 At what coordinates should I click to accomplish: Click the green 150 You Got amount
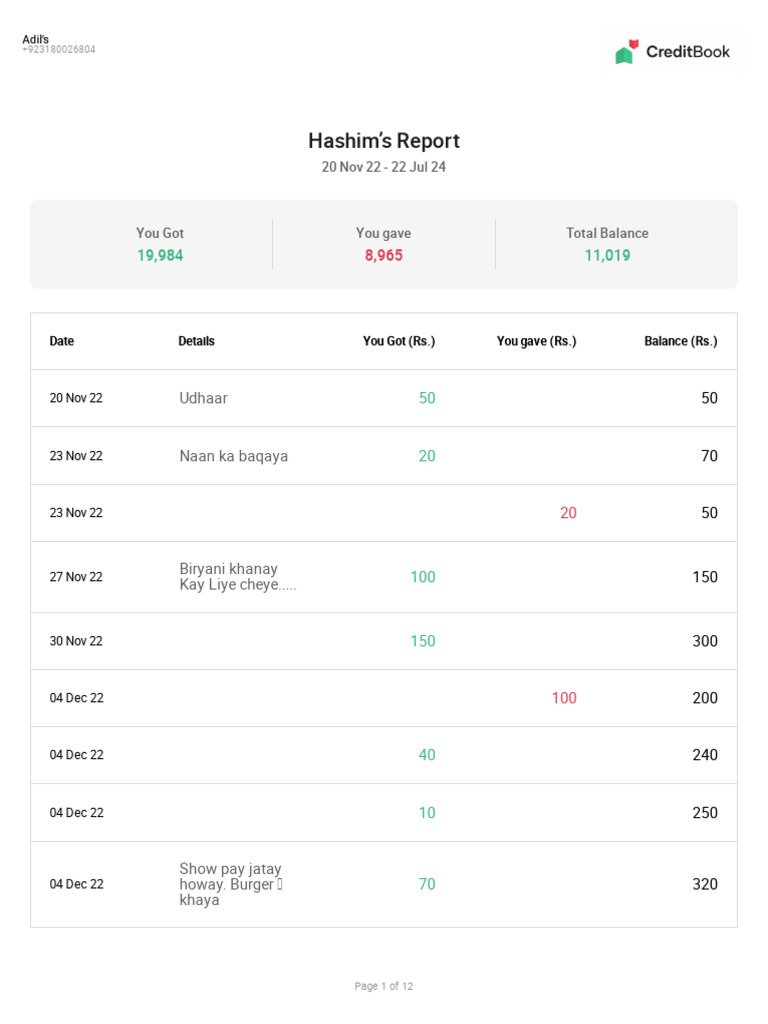click(x=423, y=641)
